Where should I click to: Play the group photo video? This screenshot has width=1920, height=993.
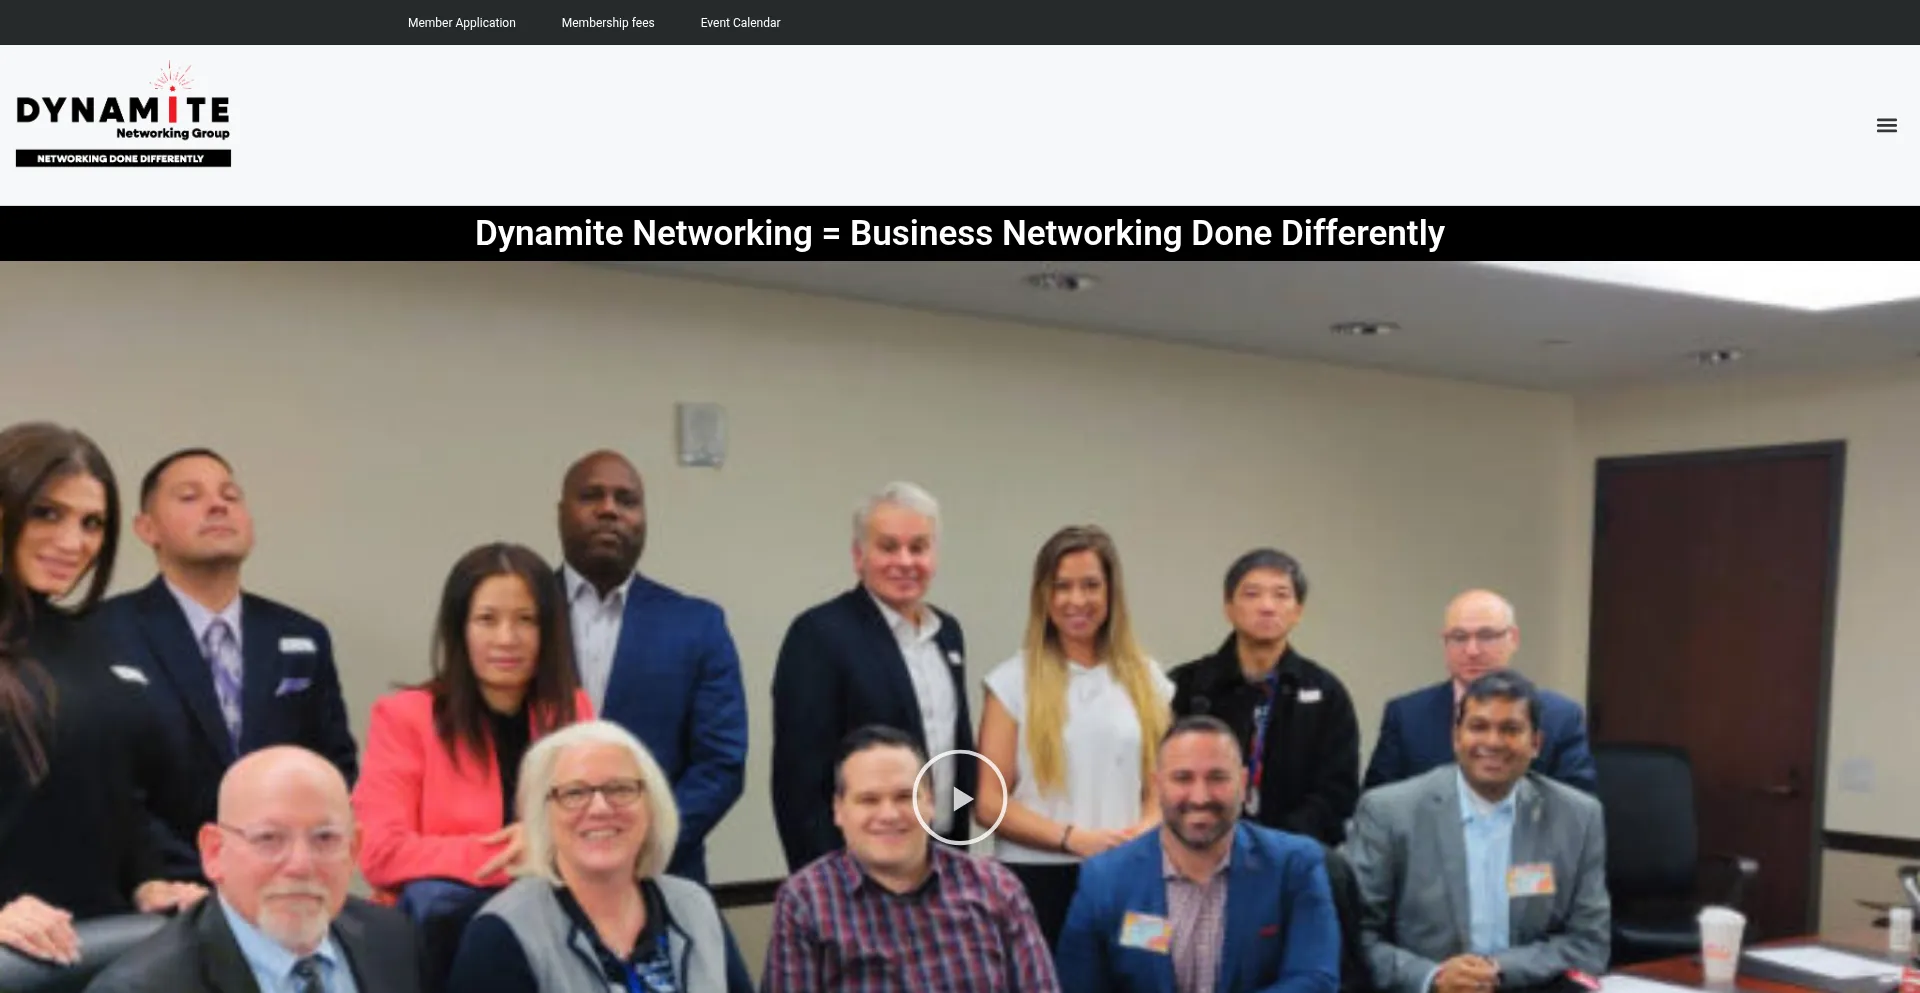tap(960, 798)
